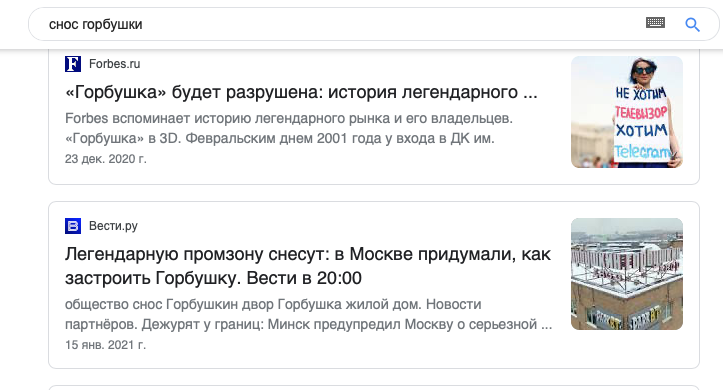The height and width of the screenshot is (390, 723).
Task: Click the headline line 'застроить Горбушку. Вести в 20:00'
Action: point(213,278)
